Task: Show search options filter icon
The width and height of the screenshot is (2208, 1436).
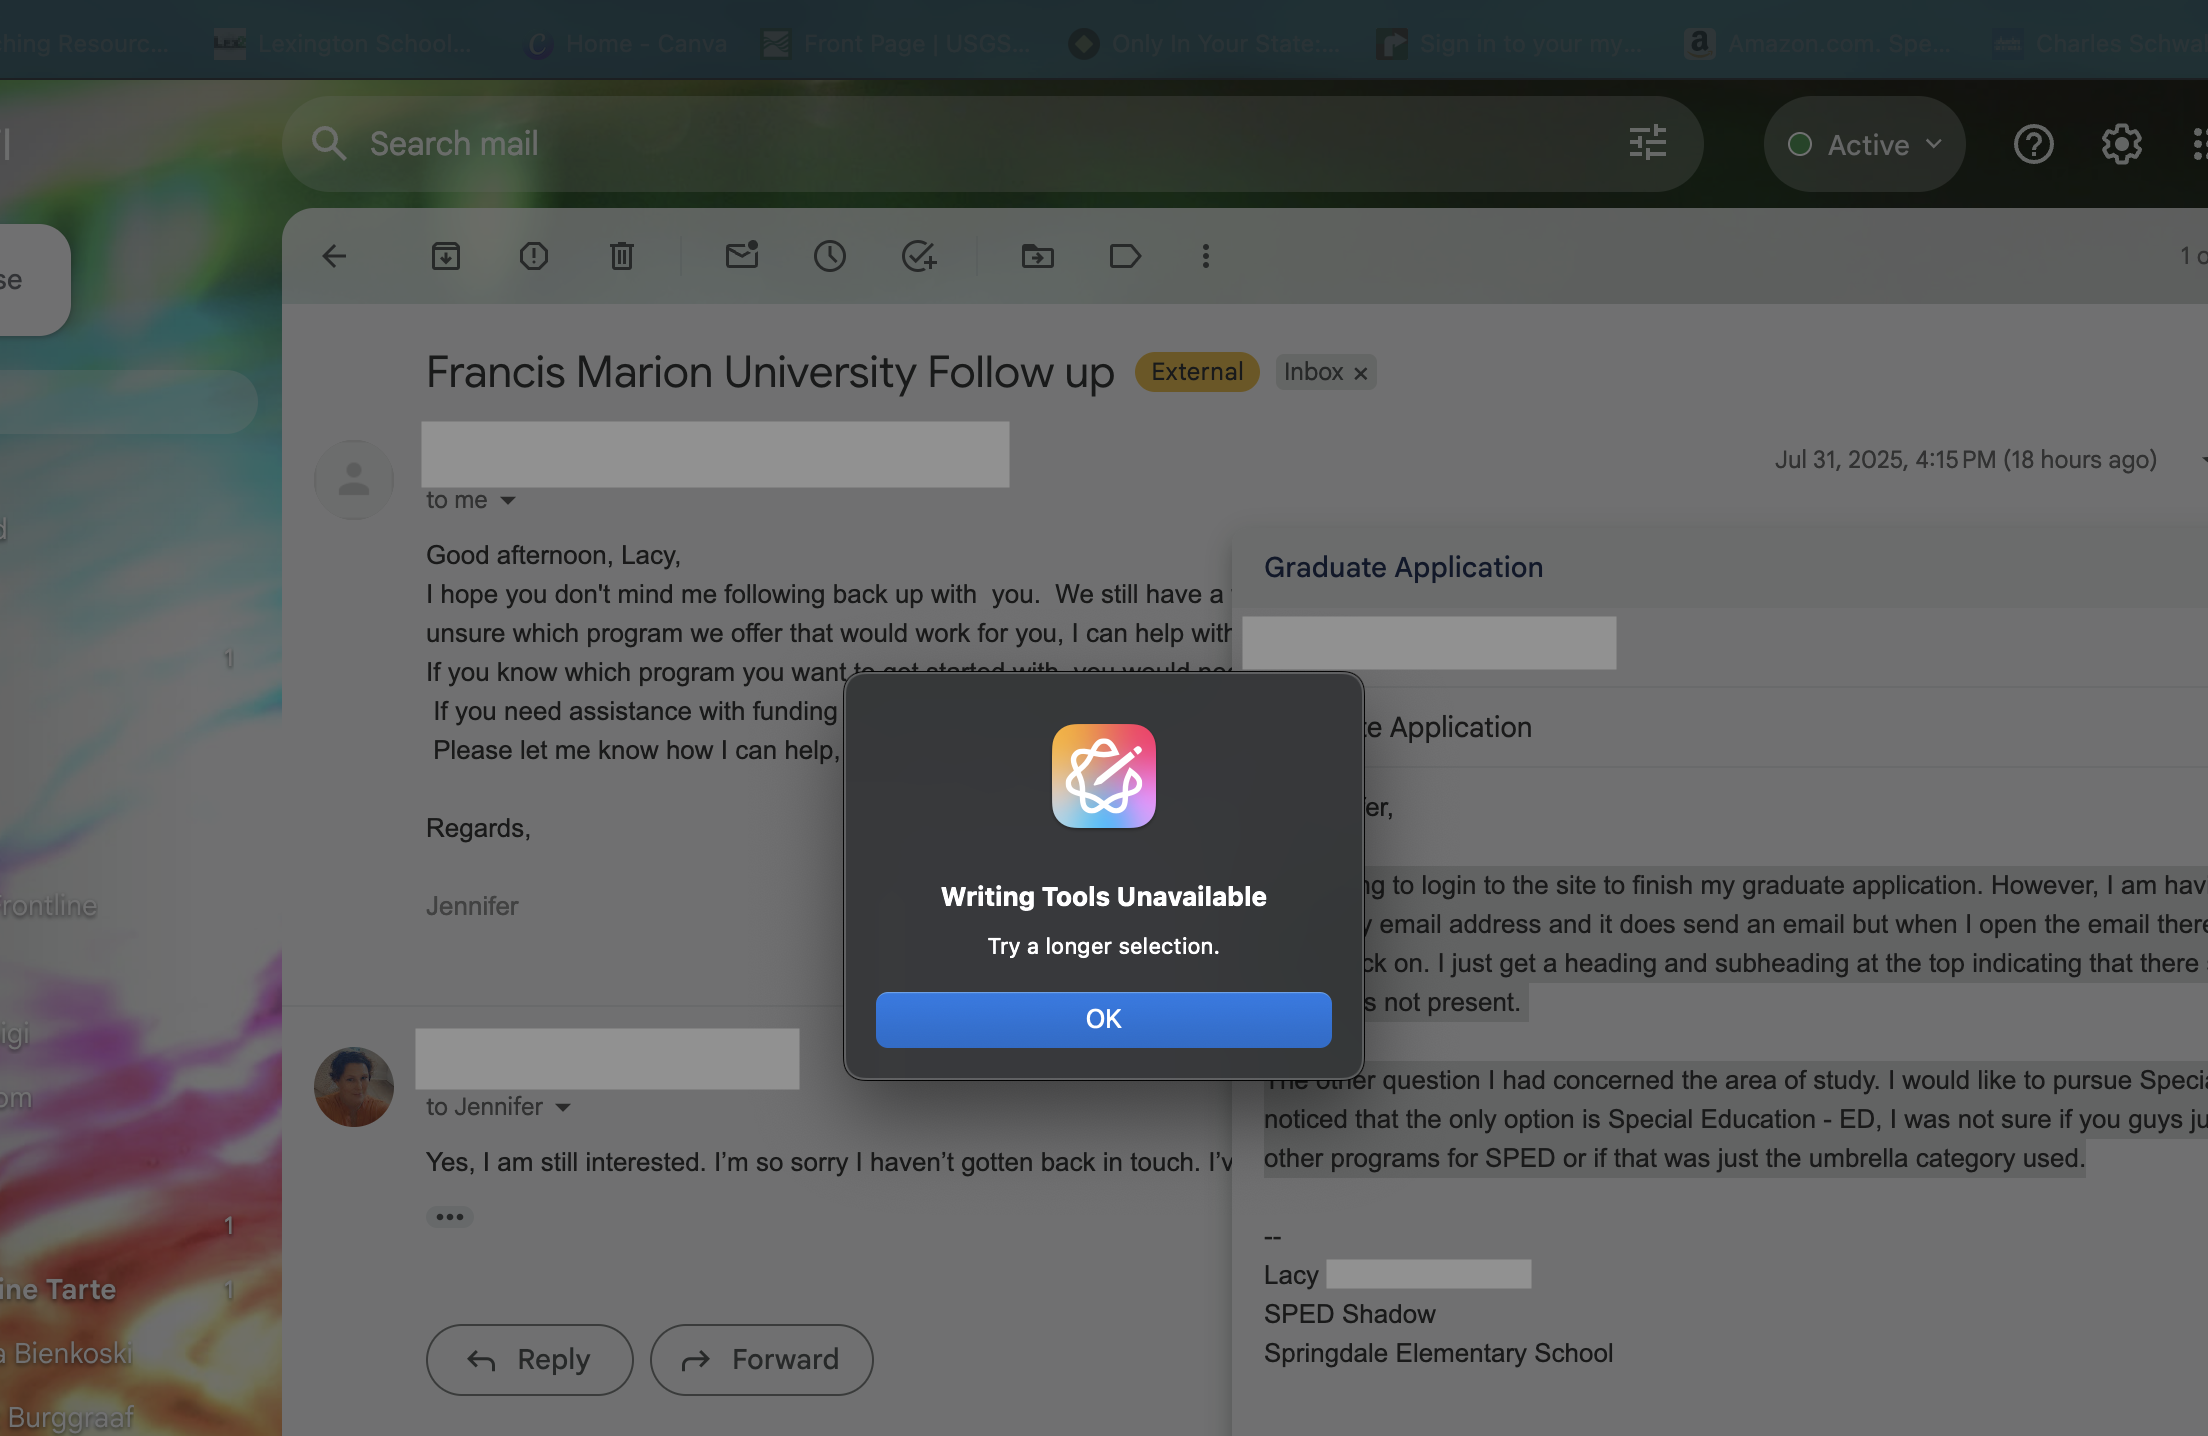Action: pos(1647,143)
